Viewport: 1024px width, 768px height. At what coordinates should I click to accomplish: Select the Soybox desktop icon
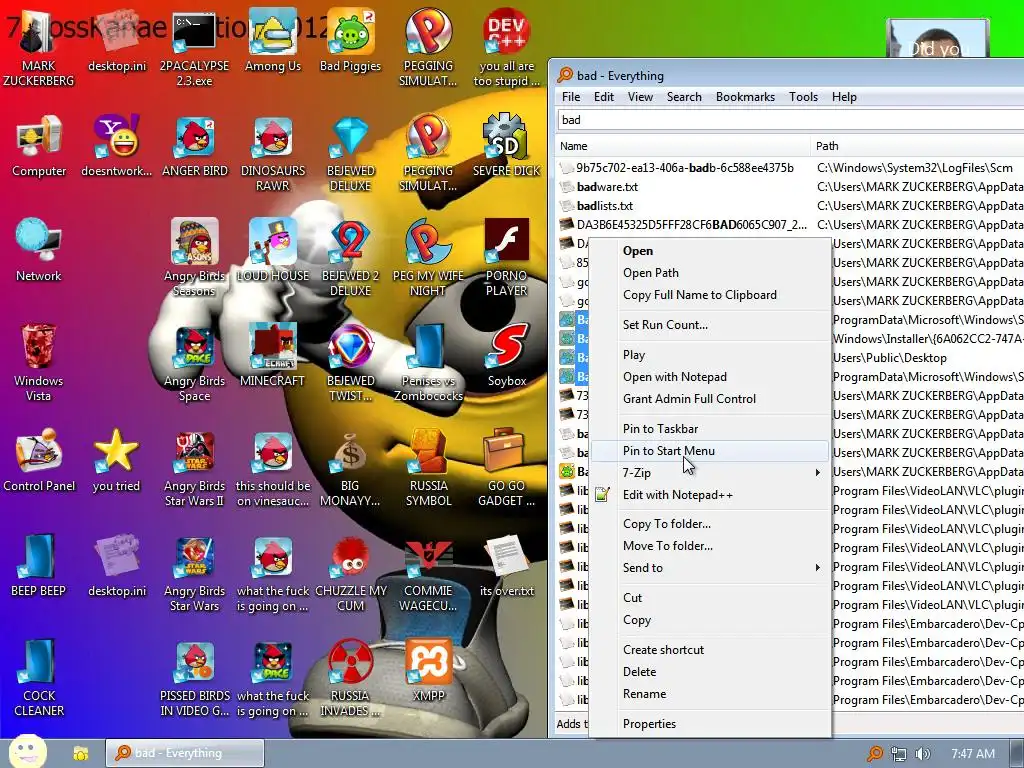[507, 357]
